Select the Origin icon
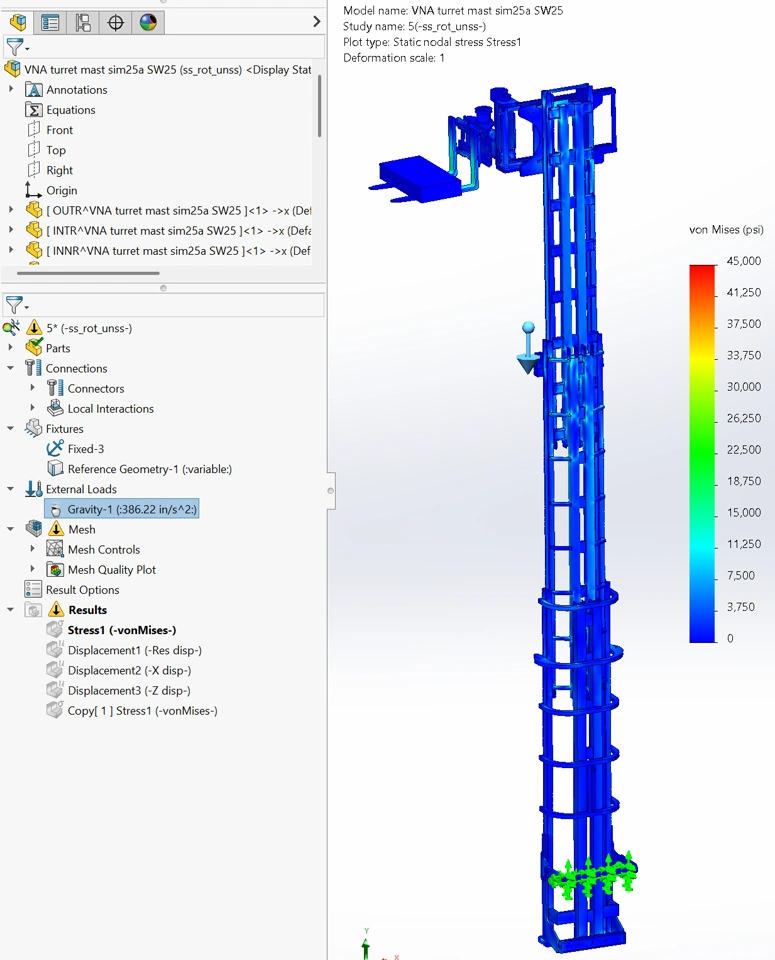Viewport: 775px width, 960px height. pos(33,190)
